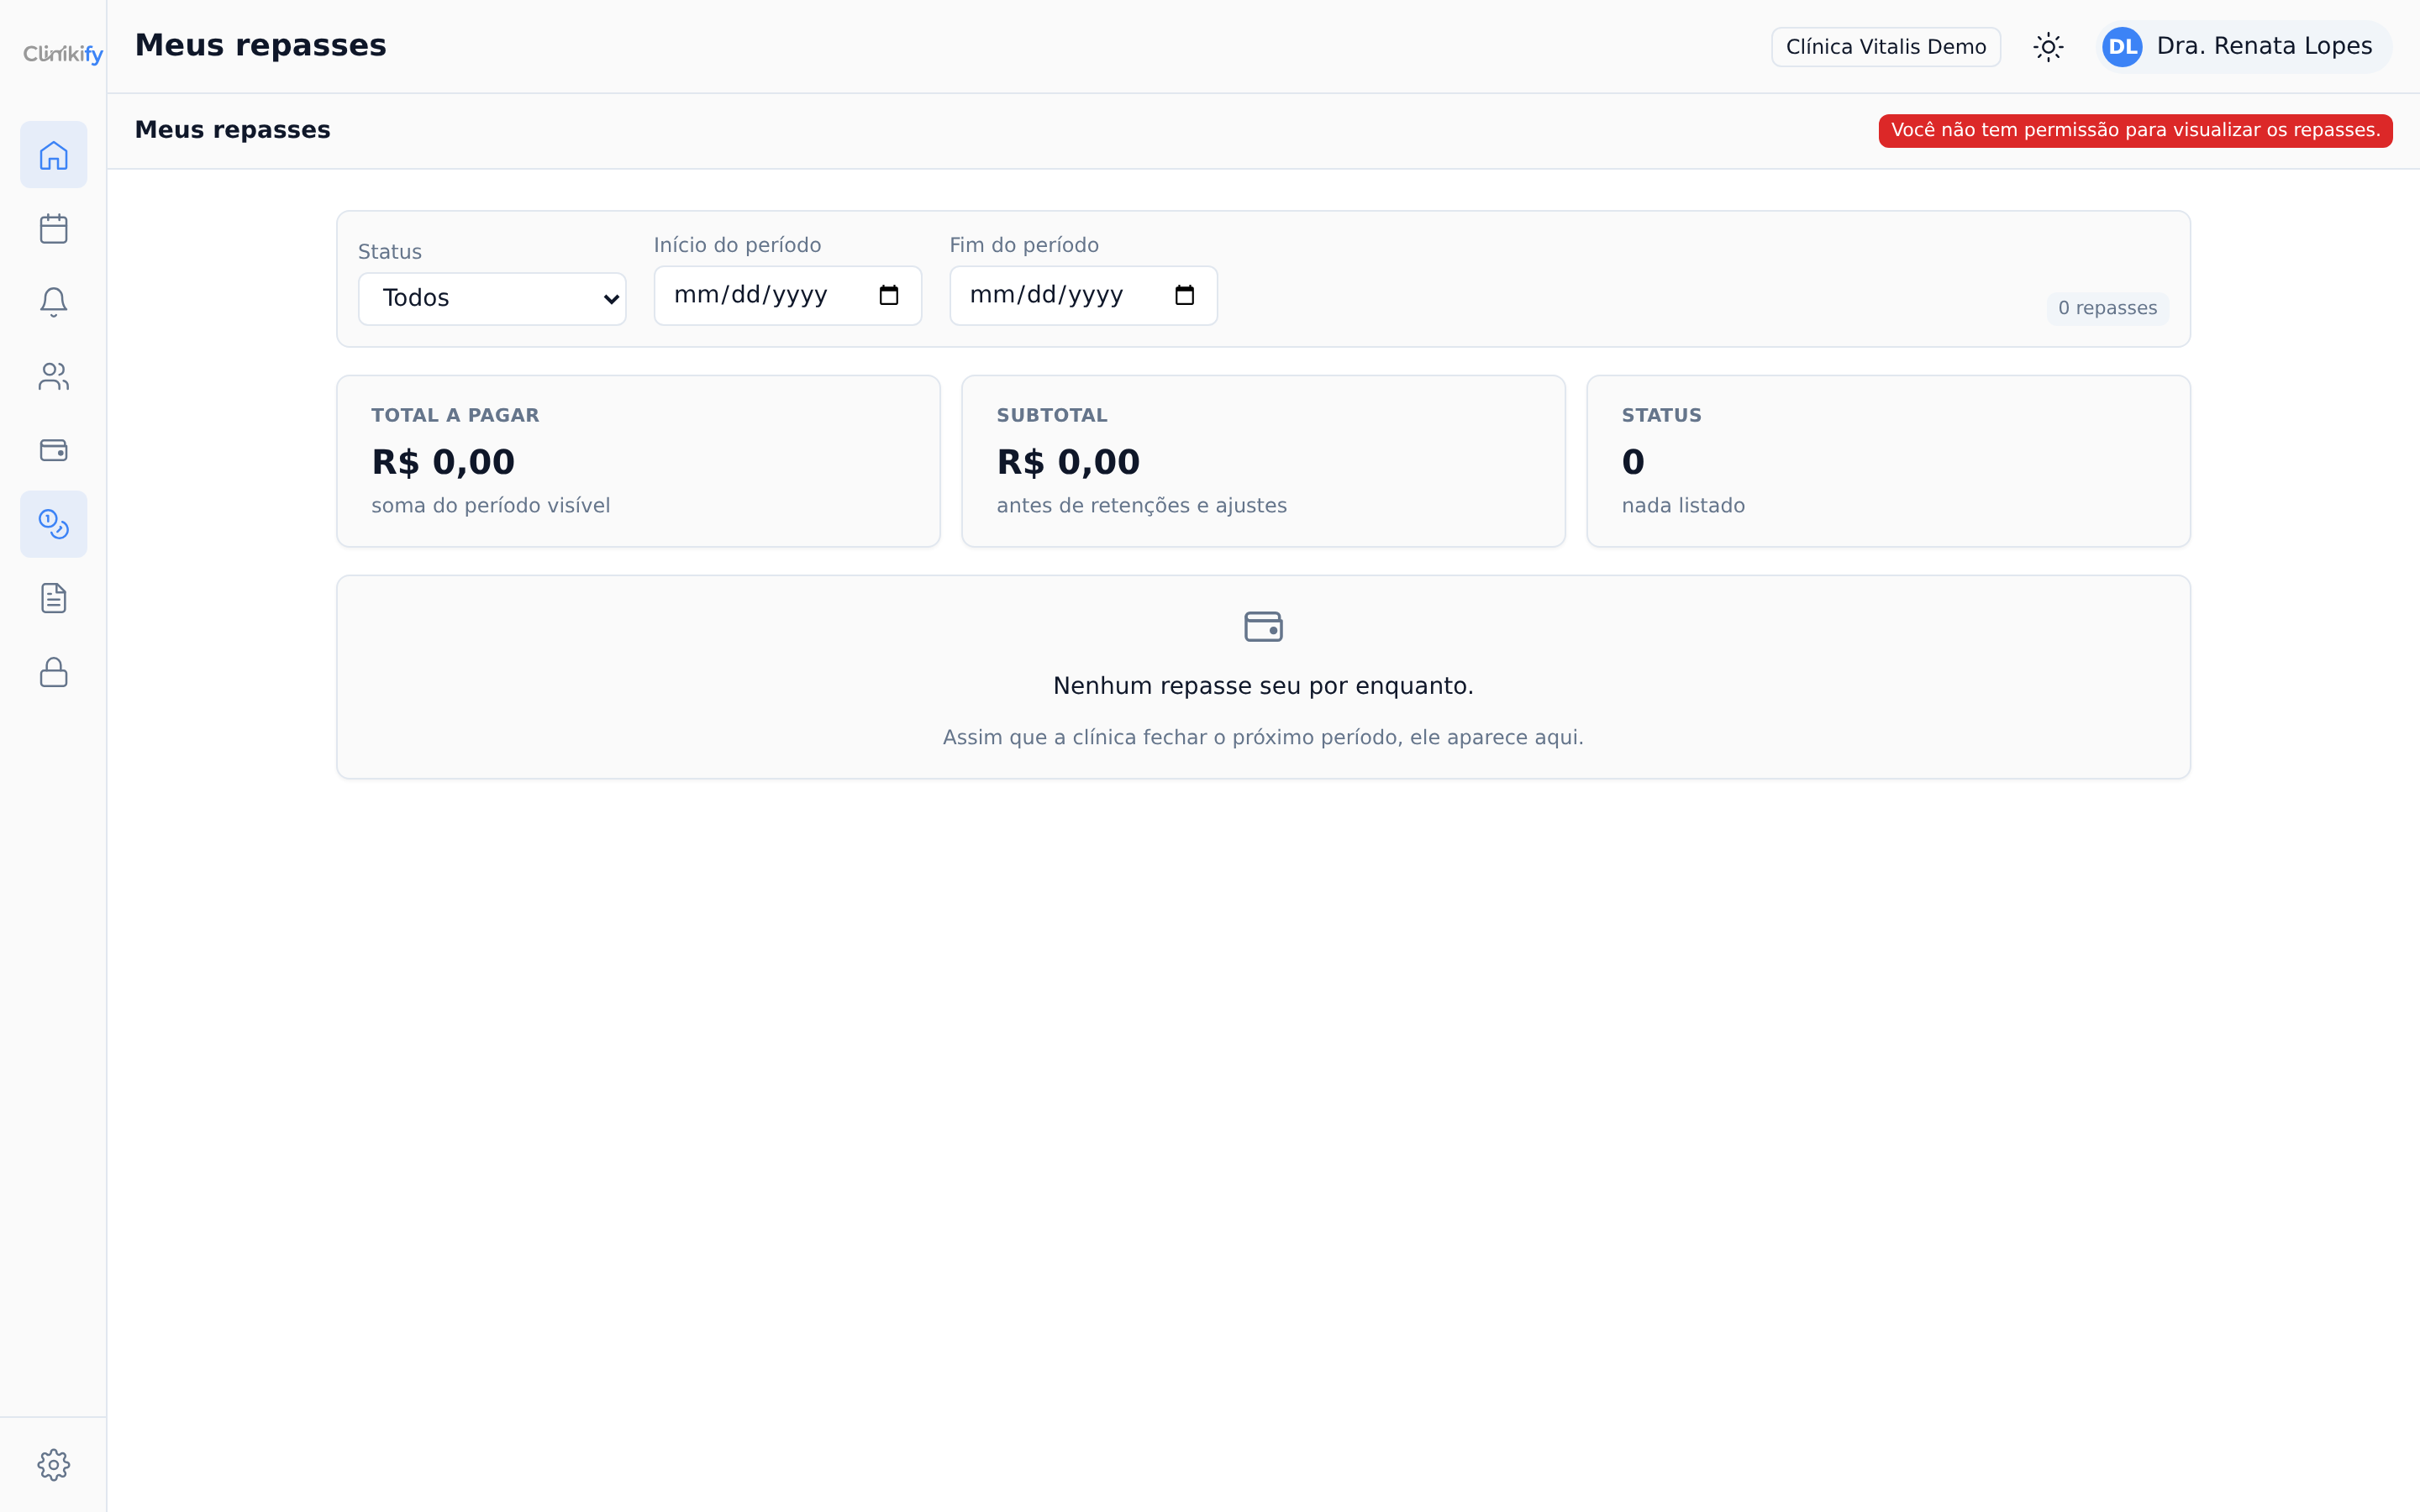Viewport: 2420px width, 1512px height.
Task: Click the Início do período date field
Action: point(788,295)
